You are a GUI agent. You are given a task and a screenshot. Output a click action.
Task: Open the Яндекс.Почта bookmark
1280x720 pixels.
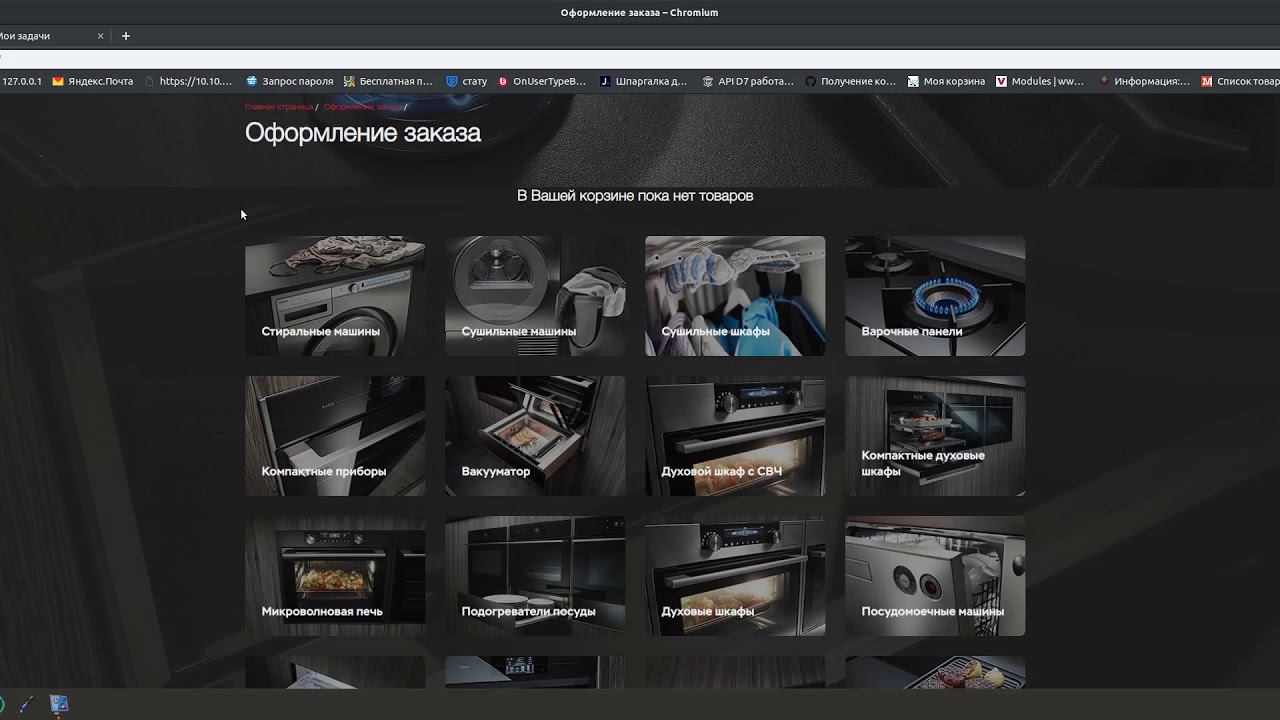93,81
